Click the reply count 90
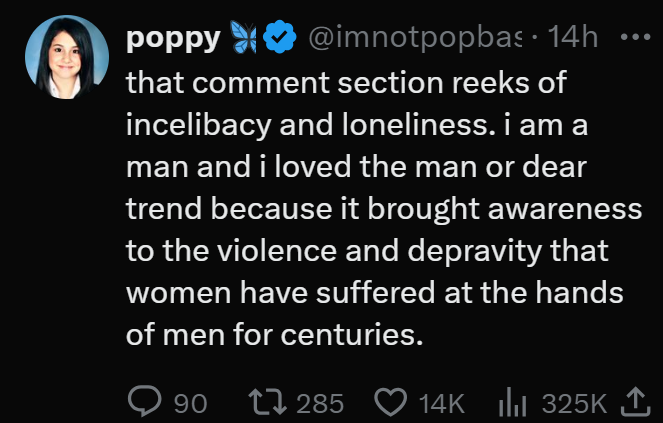The image size is (663, 423). 191,403
